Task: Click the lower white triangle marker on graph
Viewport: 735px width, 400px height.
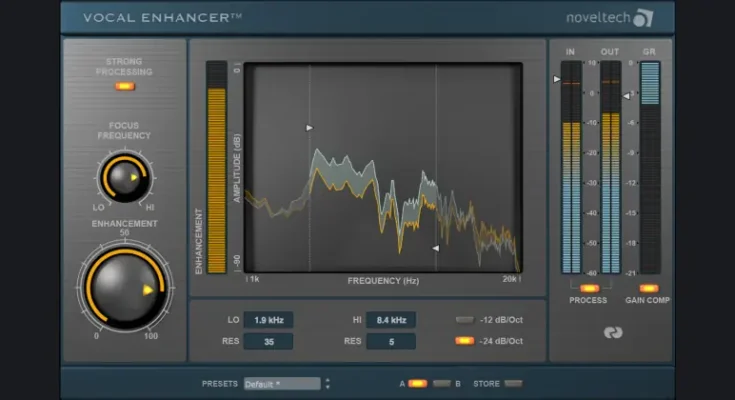Action: 435,247
